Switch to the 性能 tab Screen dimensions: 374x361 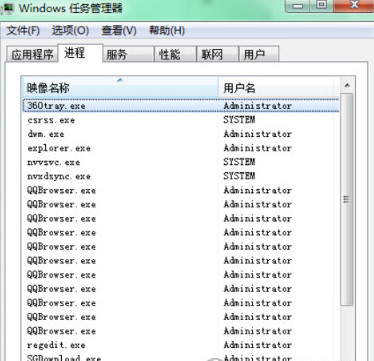pos(175,54)
